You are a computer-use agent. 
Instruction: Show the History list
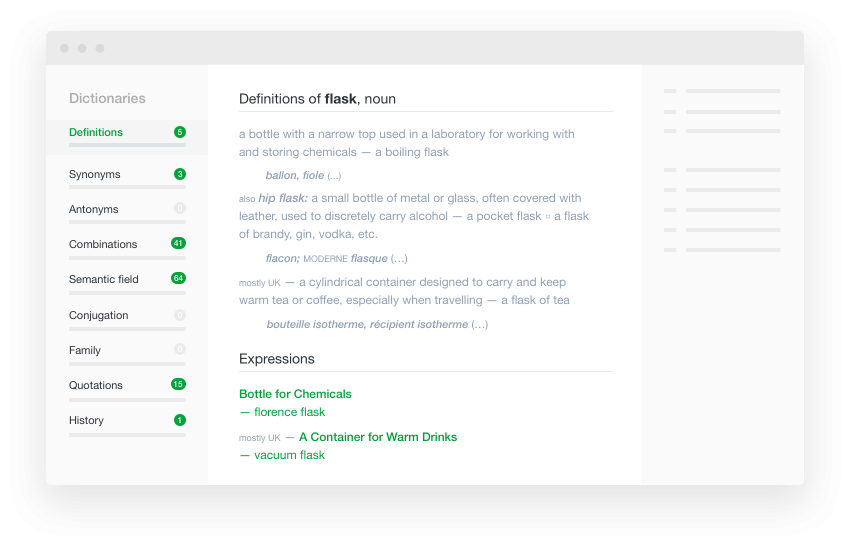point(86,420)
